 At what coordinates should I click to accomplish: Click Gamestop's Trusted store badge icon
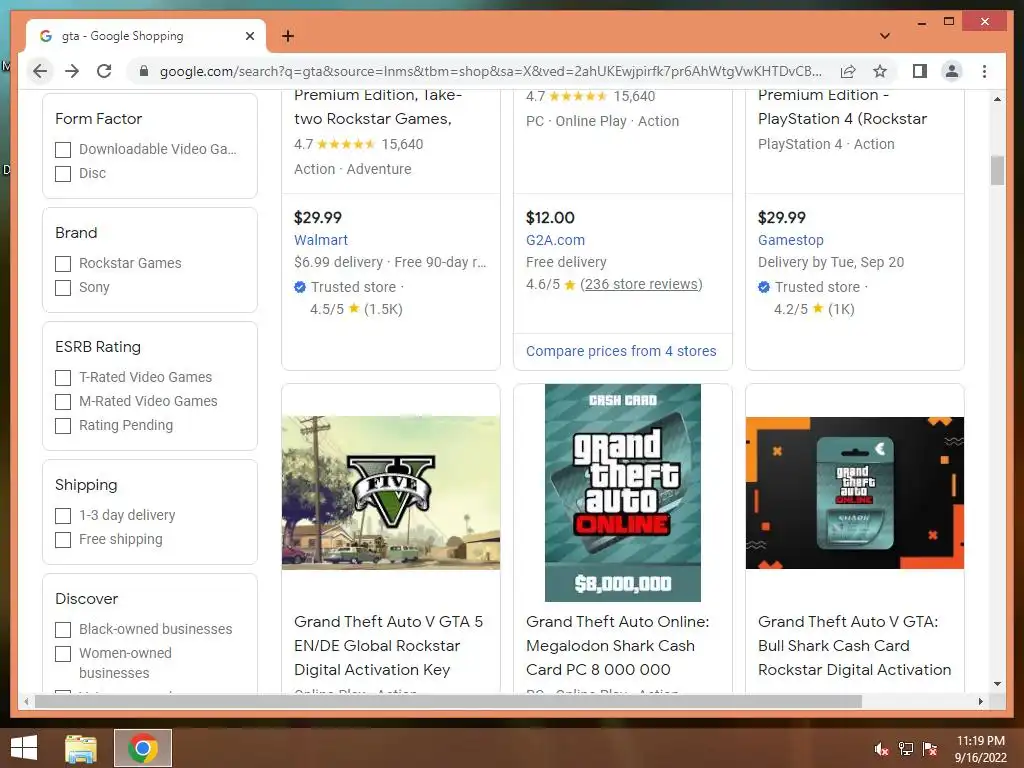[x=763, y=287]
